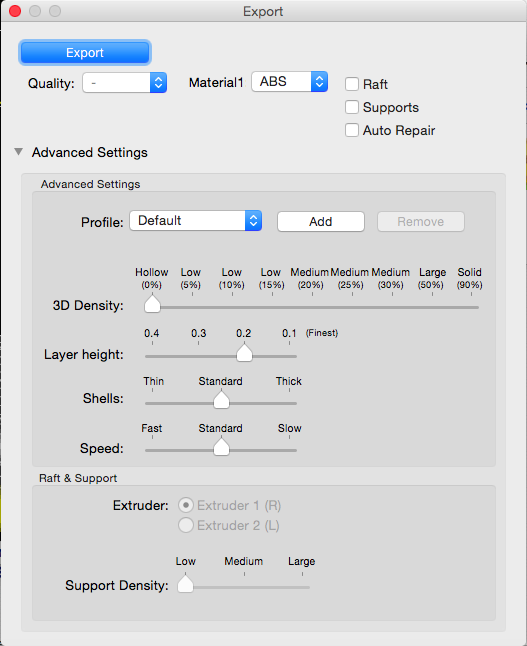Image resolution: width=527 pixels, height=646 pixels.
Task: Collapse the Advanced Settings disclosure triangle
Action: 19,152
